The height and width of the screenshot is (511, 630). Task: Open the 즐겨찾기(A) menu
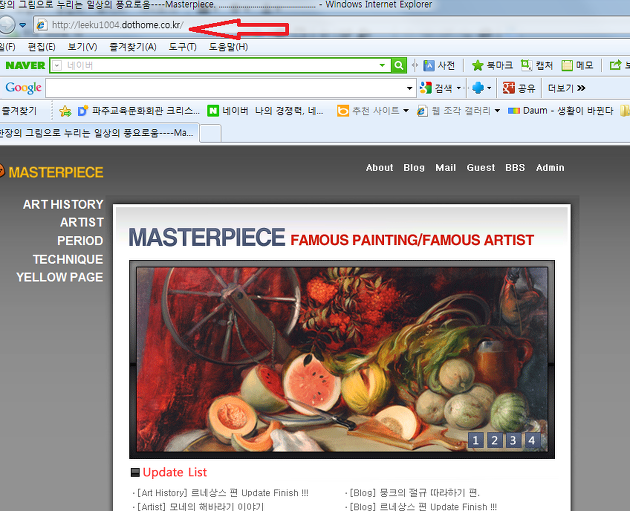(133, 47)
